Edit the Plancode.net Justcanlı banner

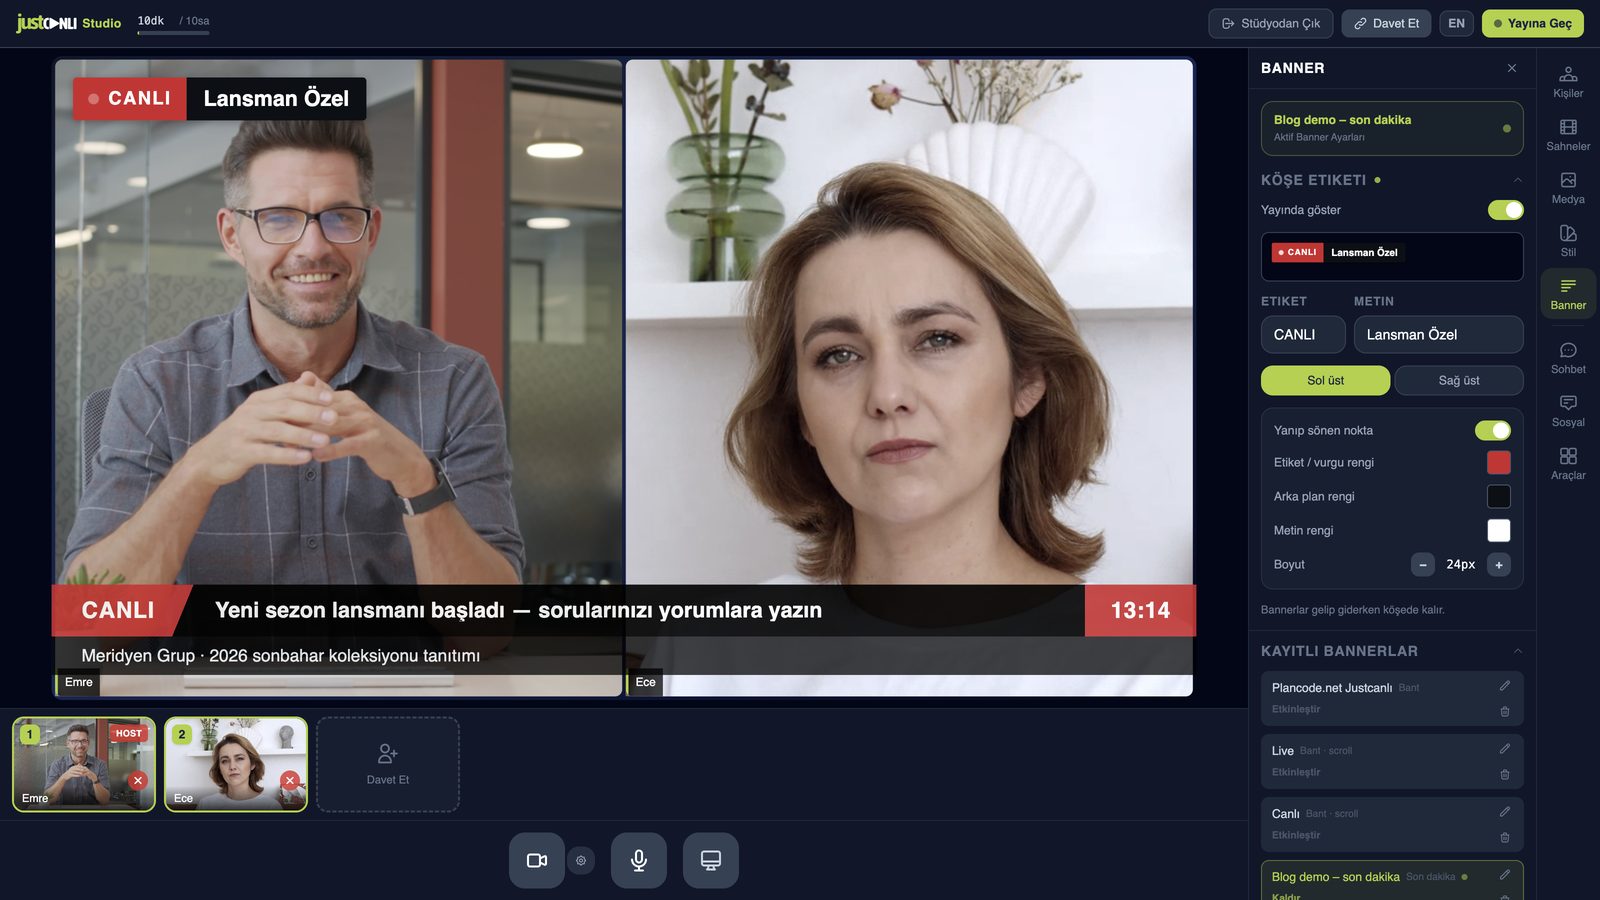pos(1505,686)
